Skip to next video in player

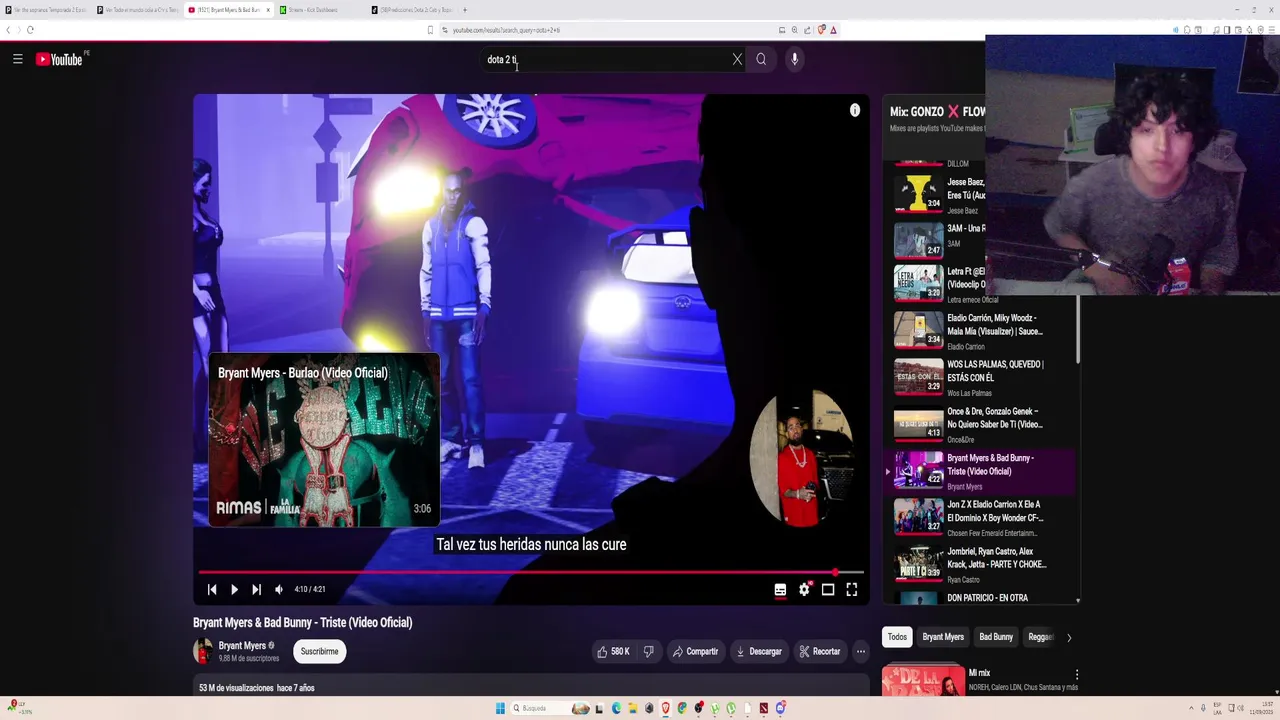pyautogui.click(x=256, y=590)
